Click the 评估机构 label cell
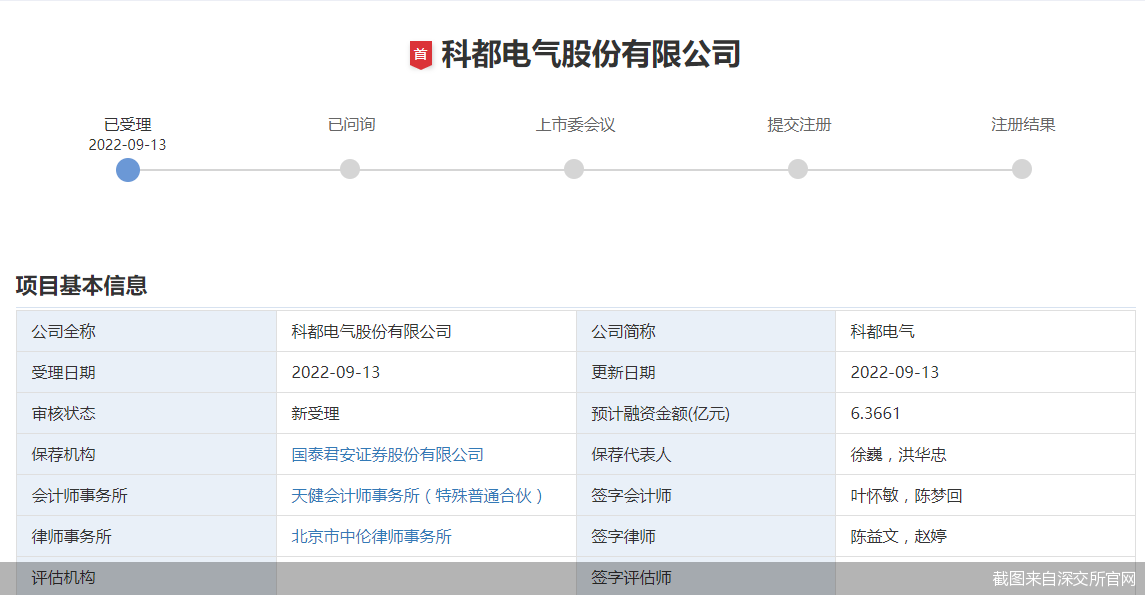Viewport: 1145px width, 595px height. point(147,577)
